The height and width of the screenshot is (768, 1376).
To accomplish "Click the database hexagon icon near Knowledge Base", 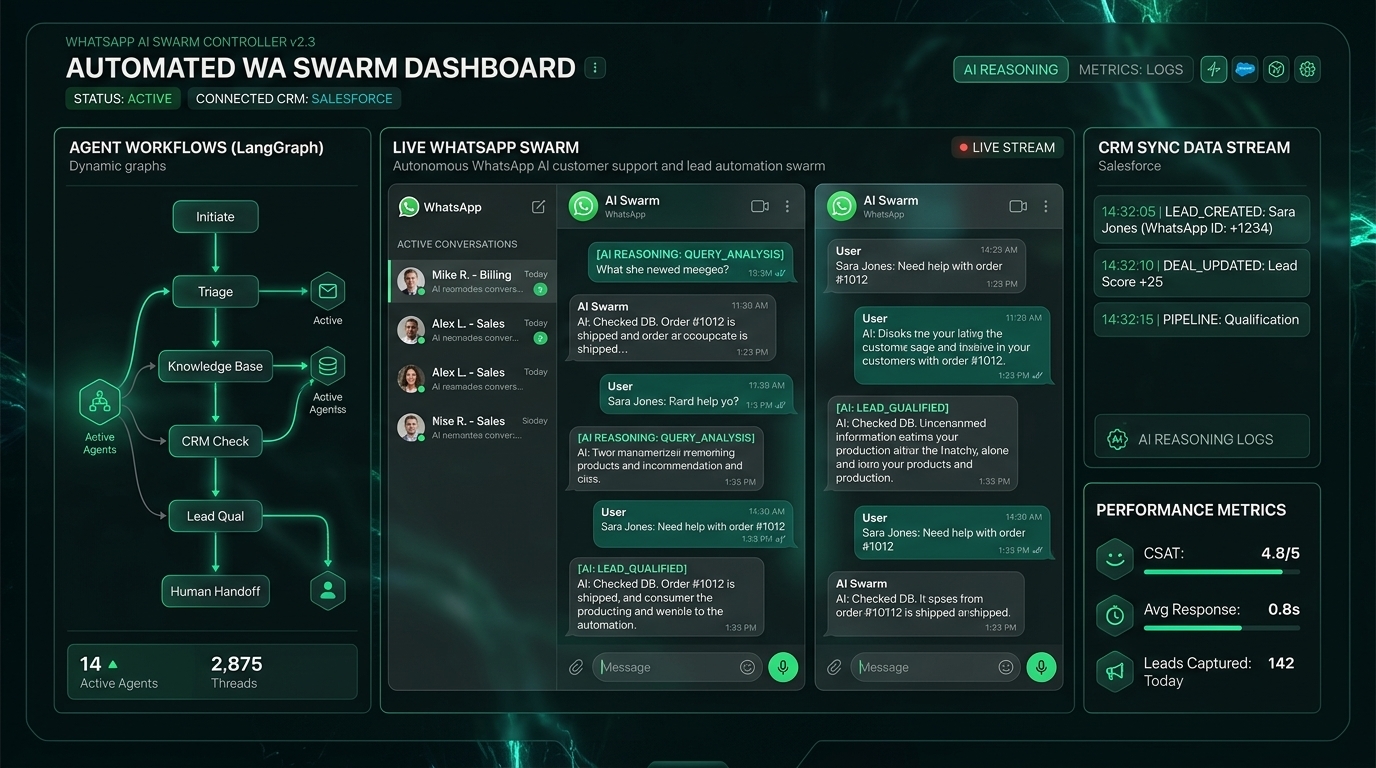I will (x=328, y=366).
